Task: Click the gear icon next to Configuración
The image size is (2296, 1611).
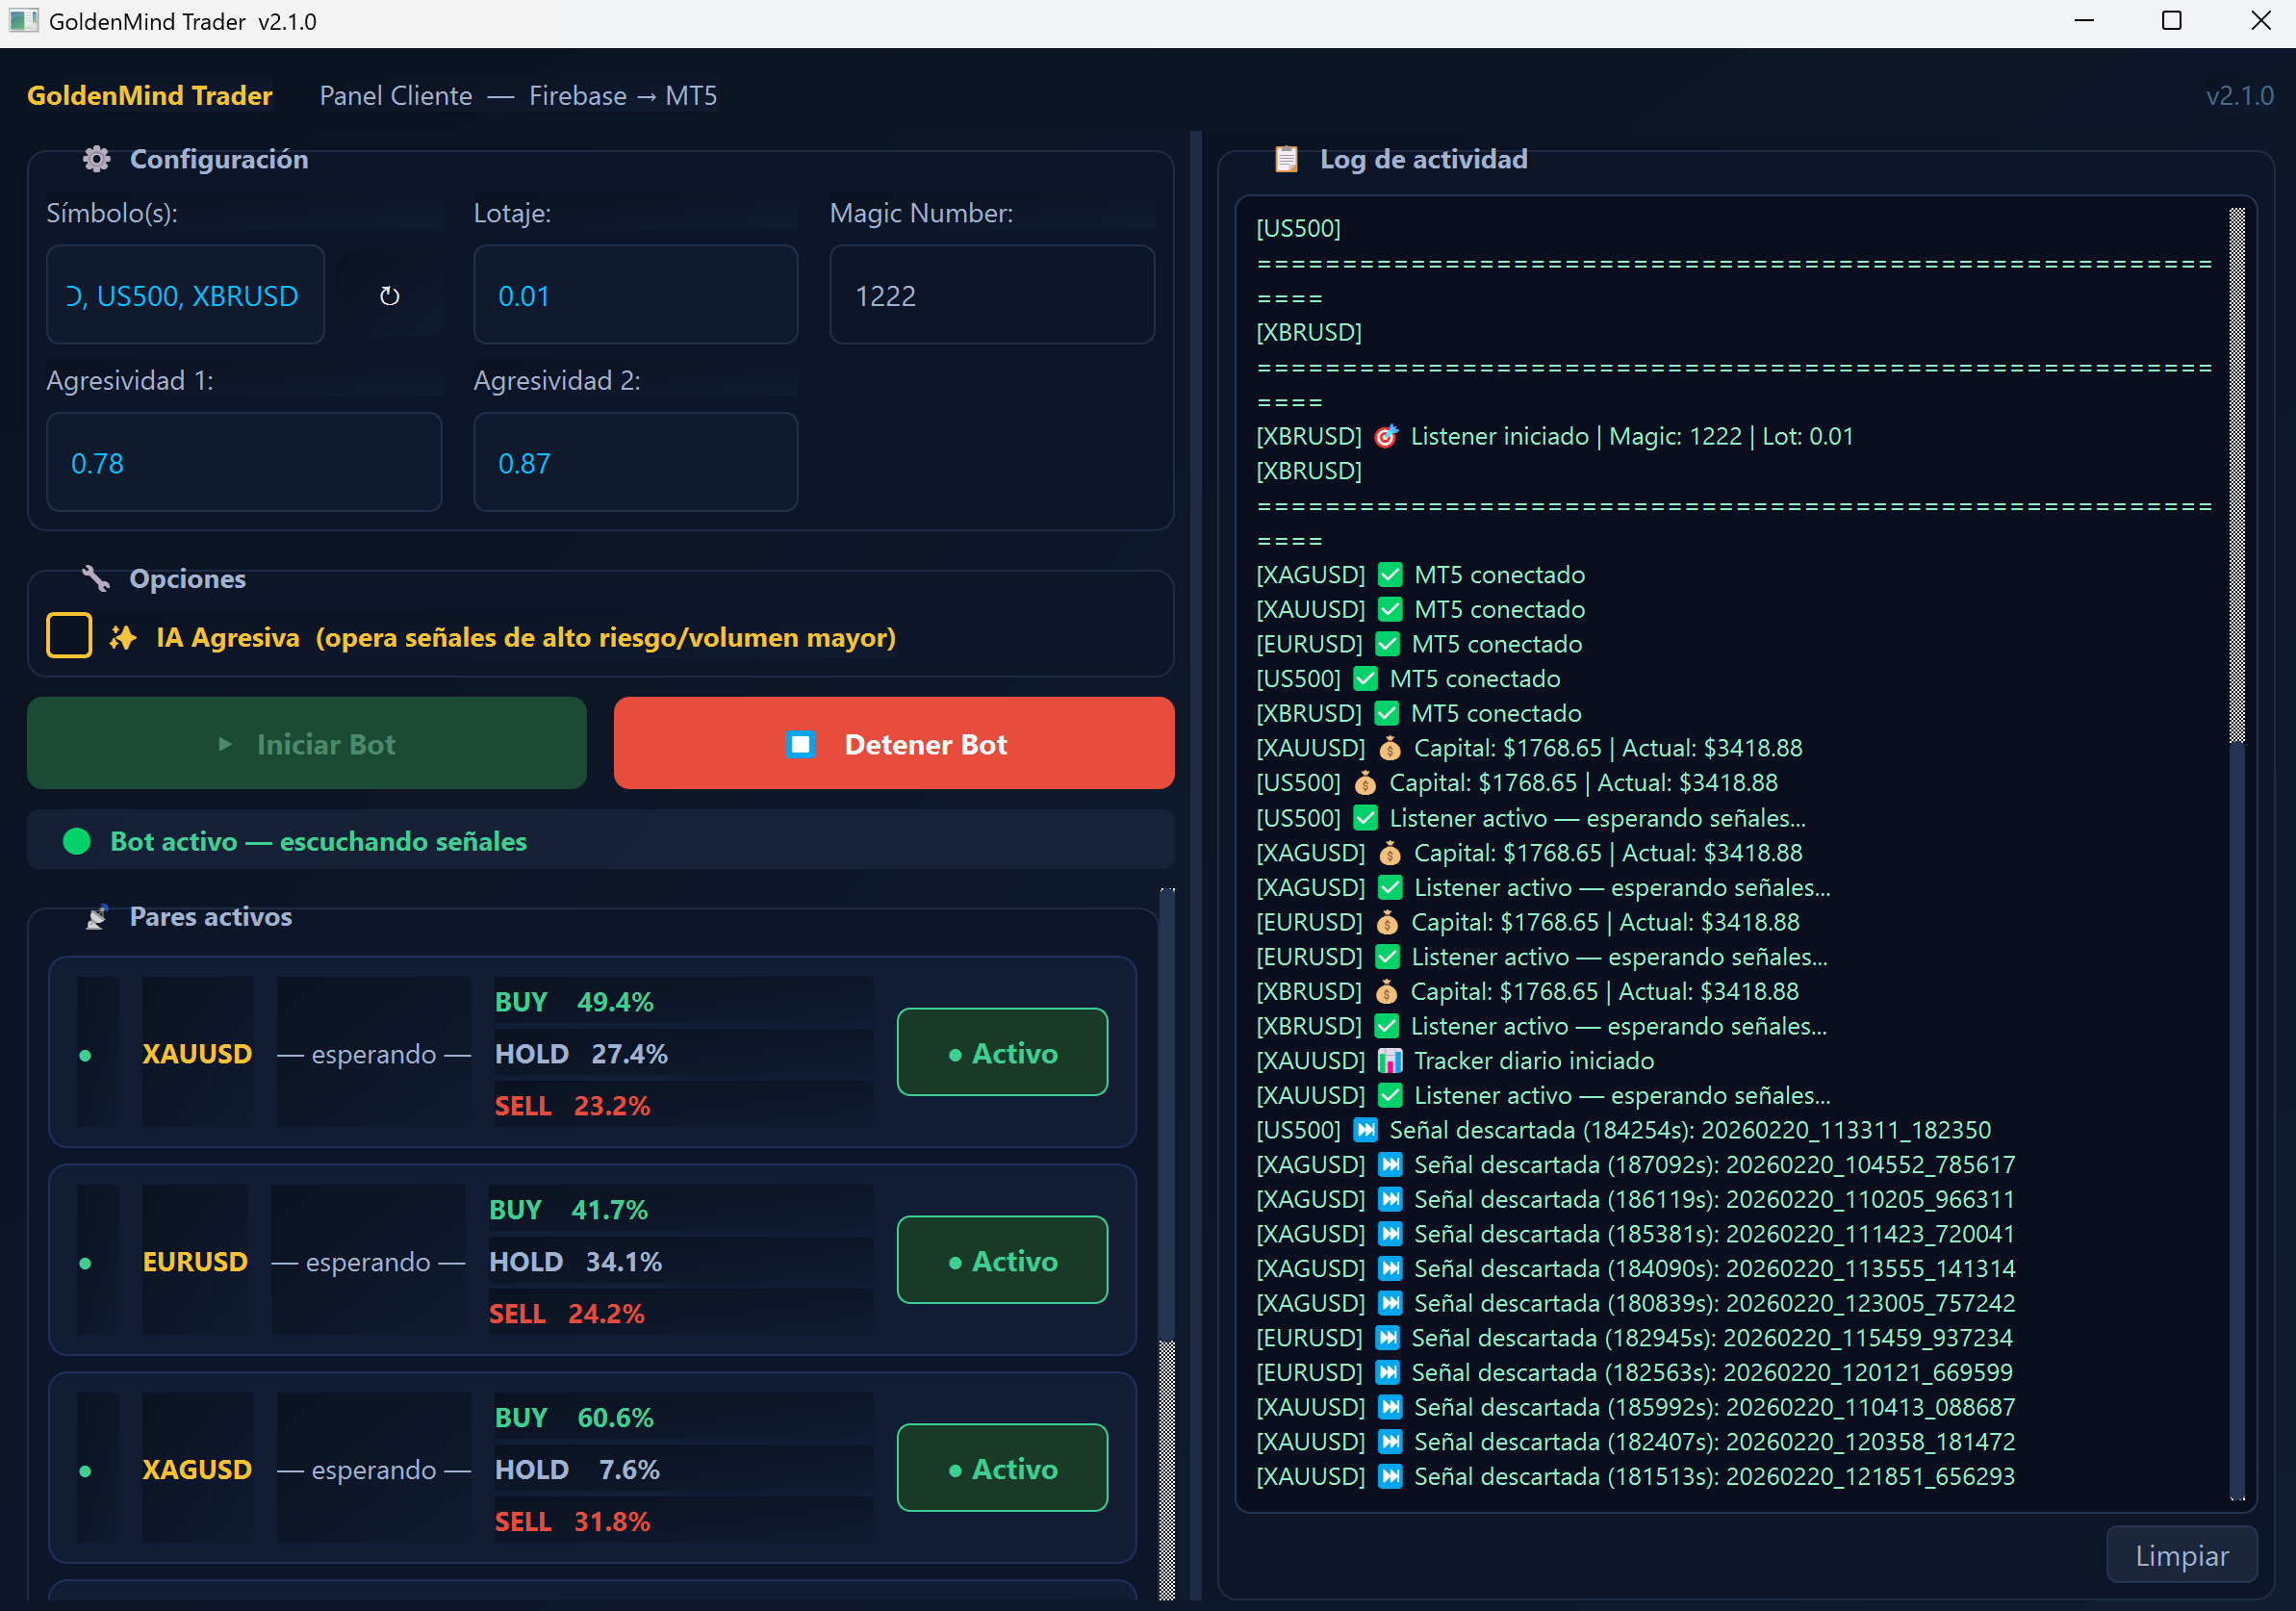Action: coord(96,159)
